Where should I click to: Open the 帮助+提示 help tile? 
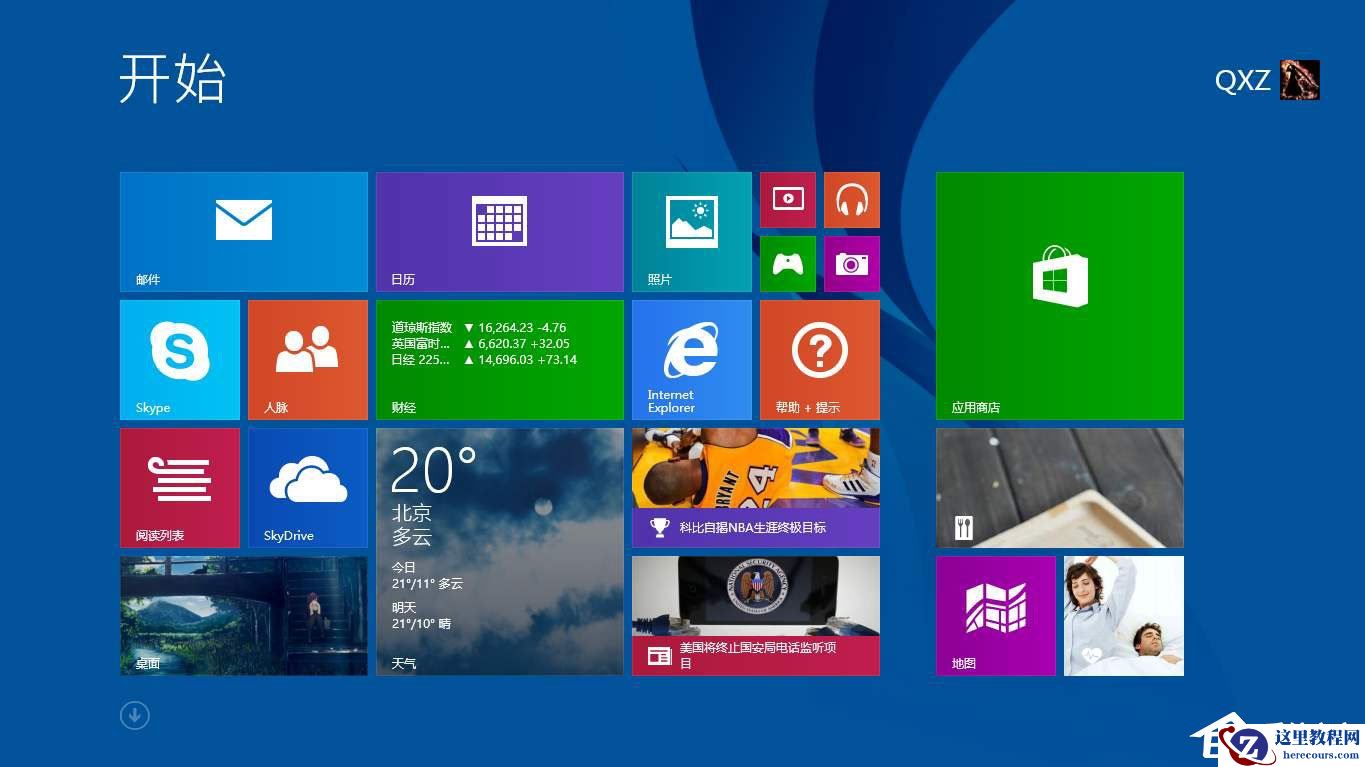[x=819, y=359]
